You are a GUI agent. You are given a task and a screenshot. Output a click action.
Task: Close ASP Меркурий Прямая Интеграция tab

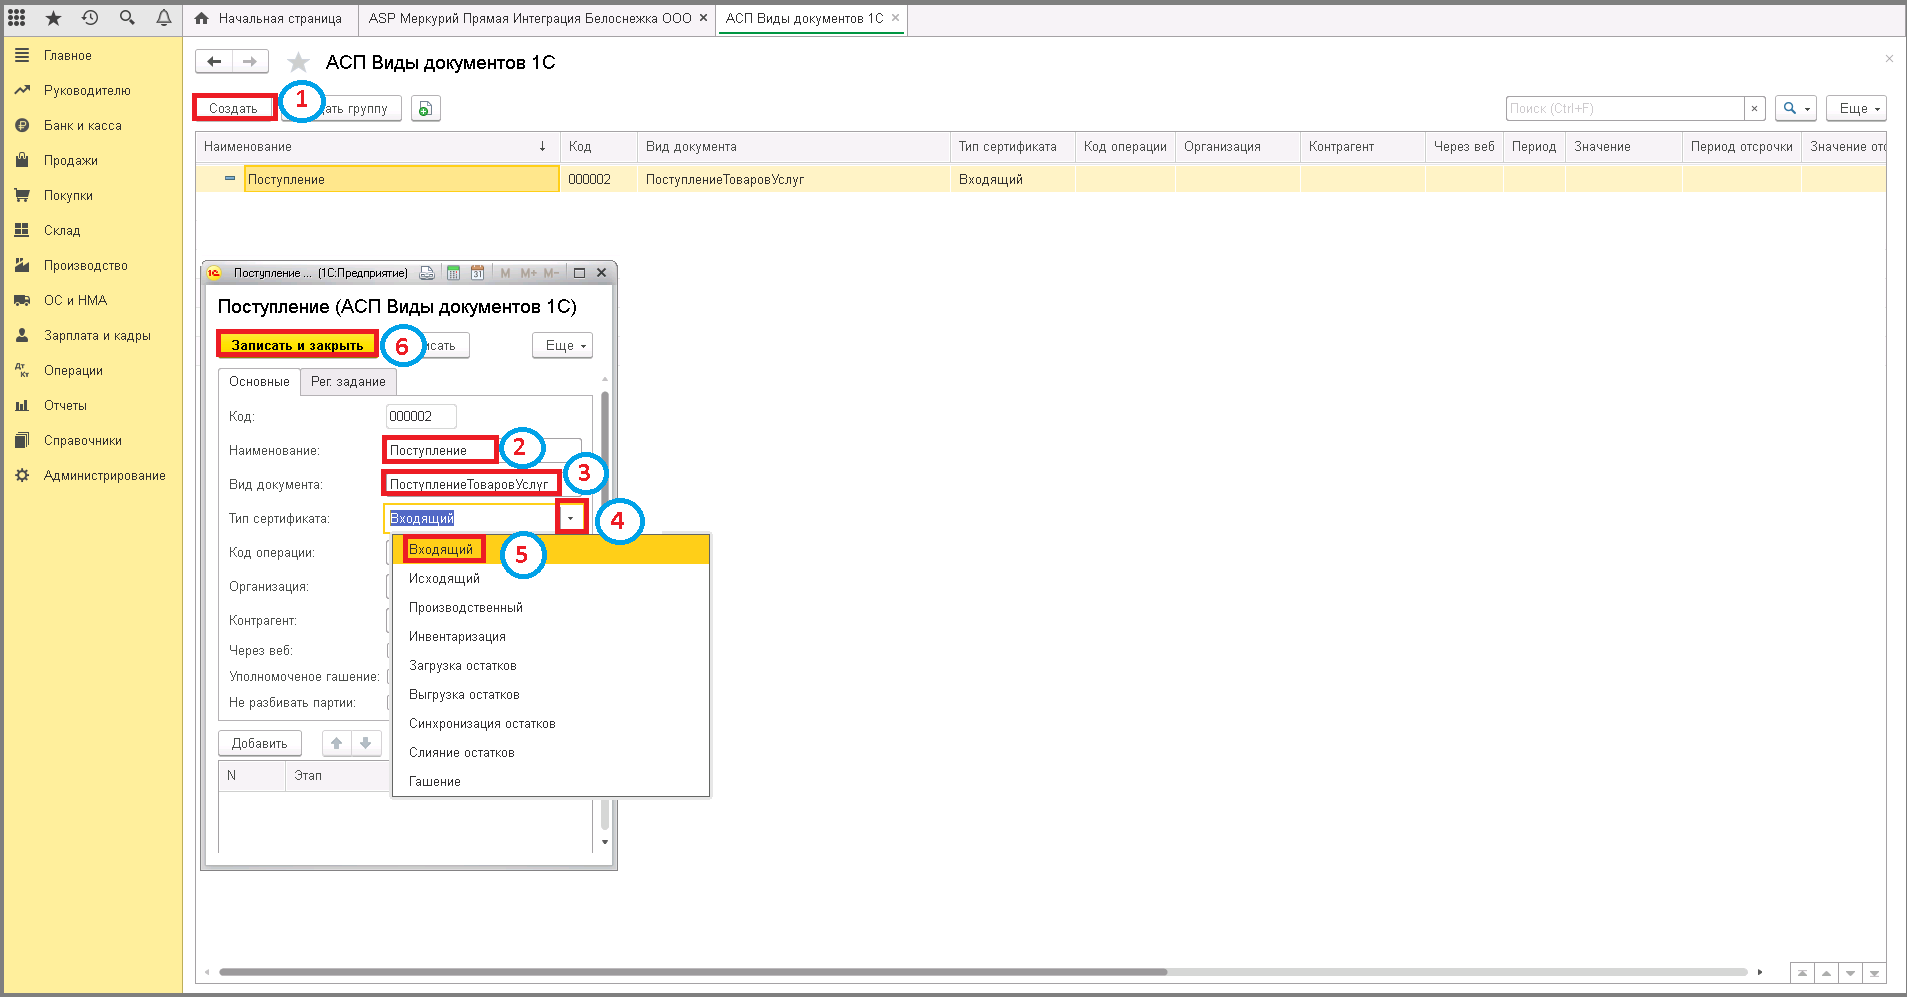point(703,18)
